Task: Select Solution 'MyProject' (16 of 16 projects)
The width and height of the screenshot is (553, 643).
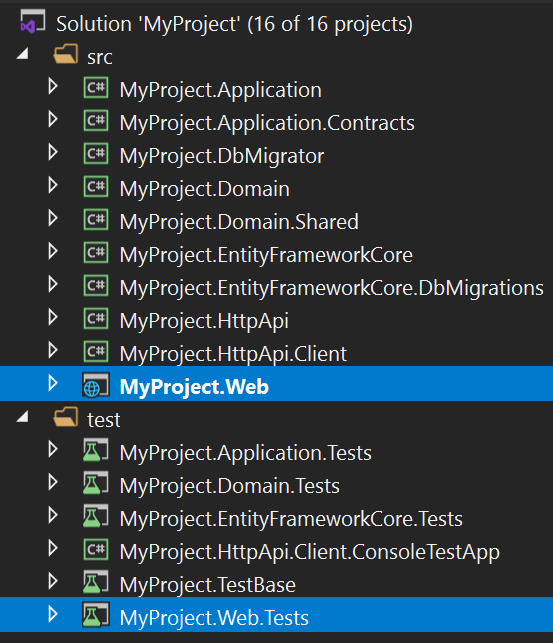Action: coord(234,24)
